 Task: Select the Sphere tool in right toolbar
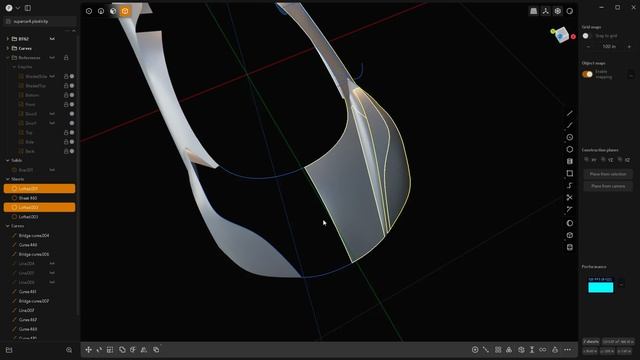(569, 223)
